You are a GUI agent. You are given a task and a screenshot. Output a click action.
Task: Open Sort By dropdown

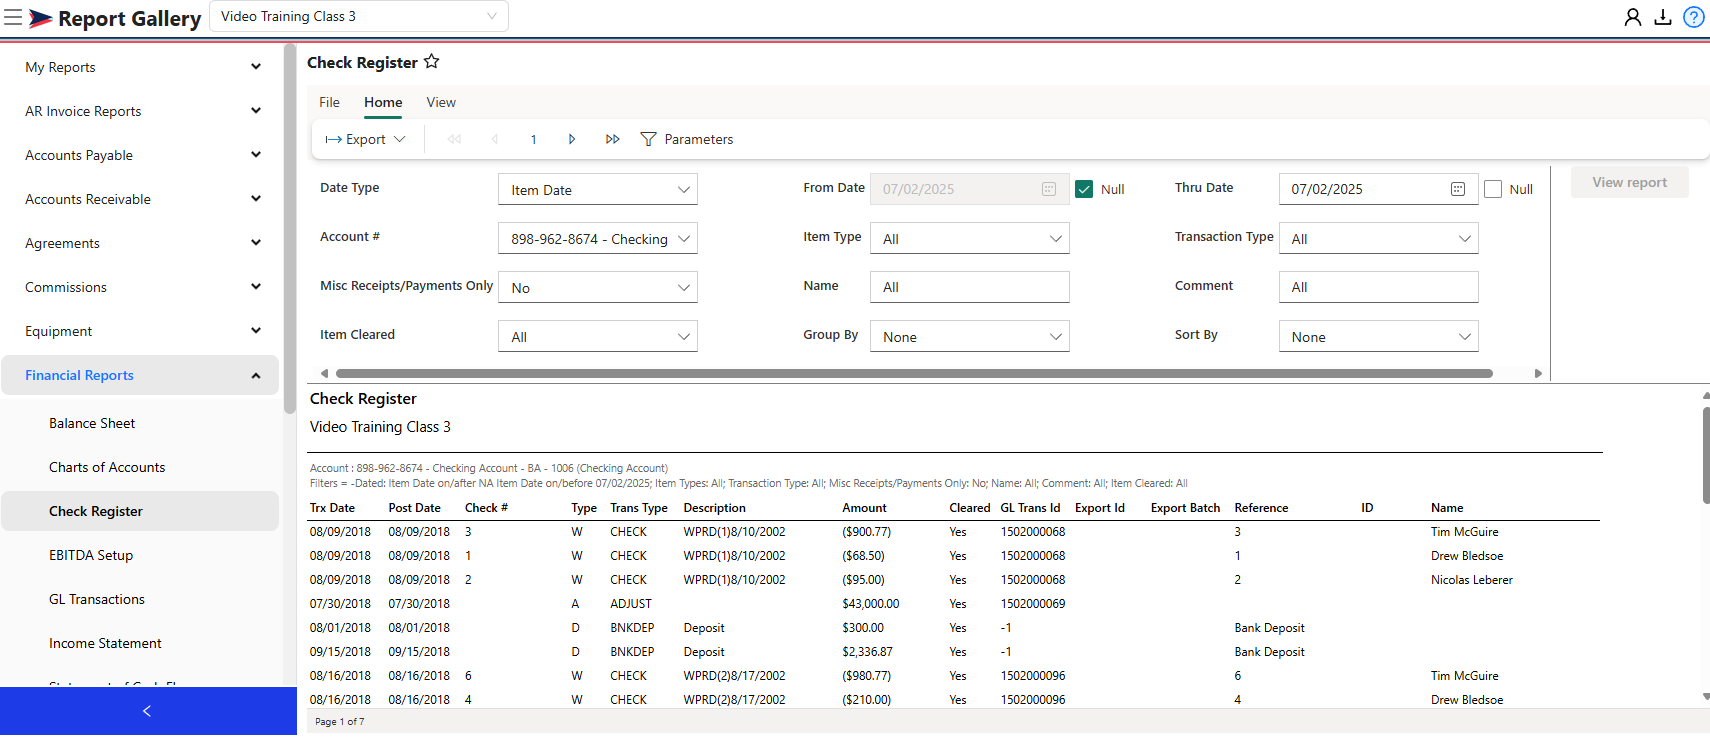tap(1379, 336)
